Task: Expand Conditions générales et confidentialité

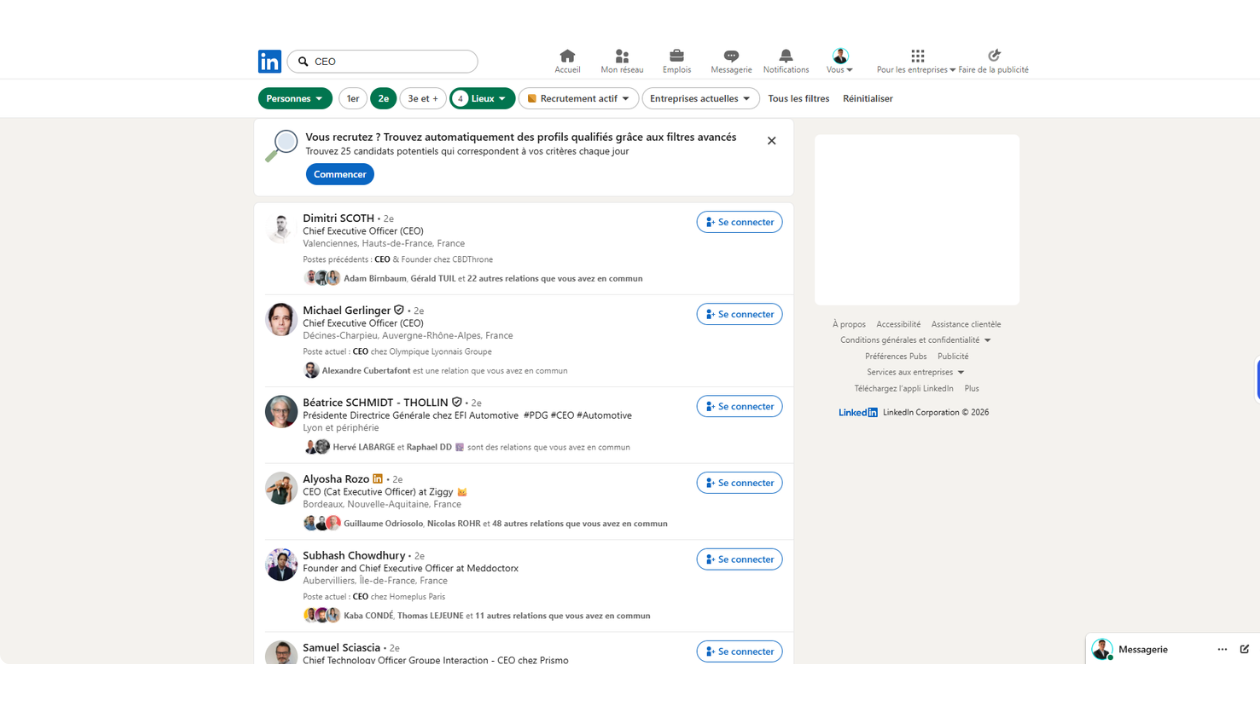Action: [915, 340]
